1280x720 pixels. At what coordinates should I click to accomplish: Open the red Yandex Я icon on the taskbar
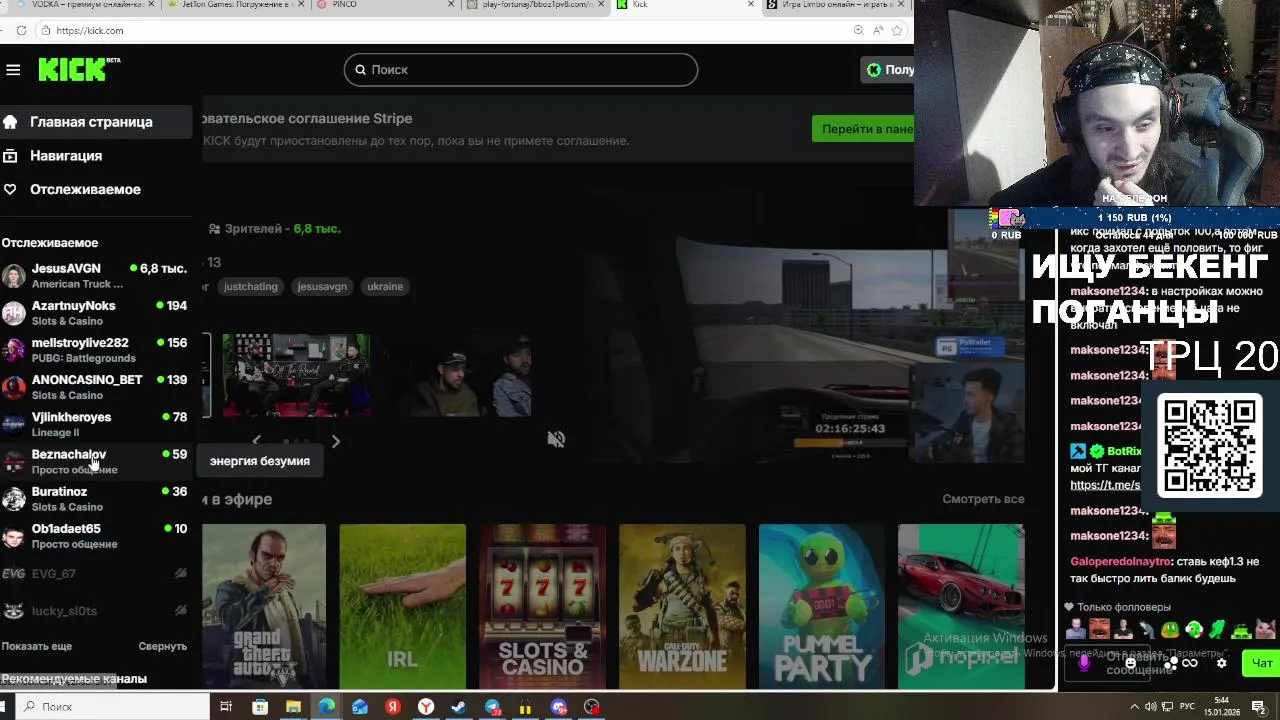click(393, 707)
